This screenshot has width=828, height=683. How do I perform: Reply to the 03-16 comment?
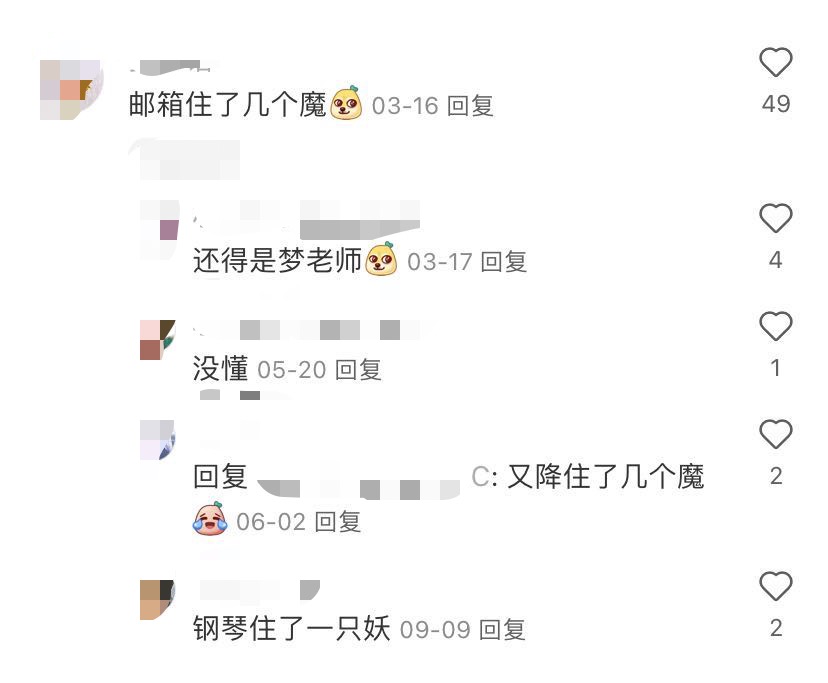point(470,106)
